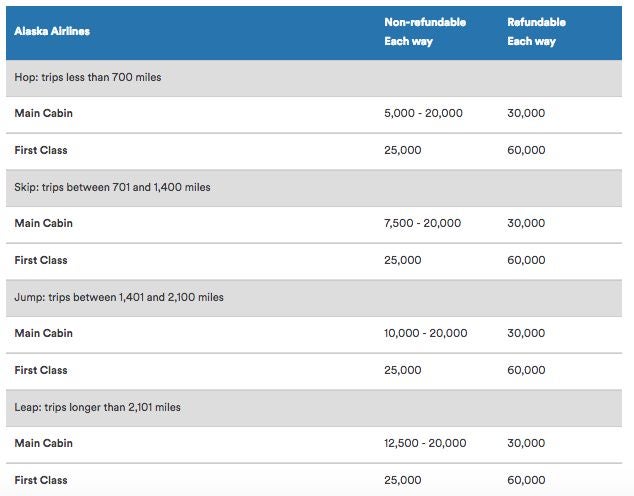This screenshot has width=634, height=496.
Task: Click the 12,500 - 20,000 value
Action: [425, 443]
